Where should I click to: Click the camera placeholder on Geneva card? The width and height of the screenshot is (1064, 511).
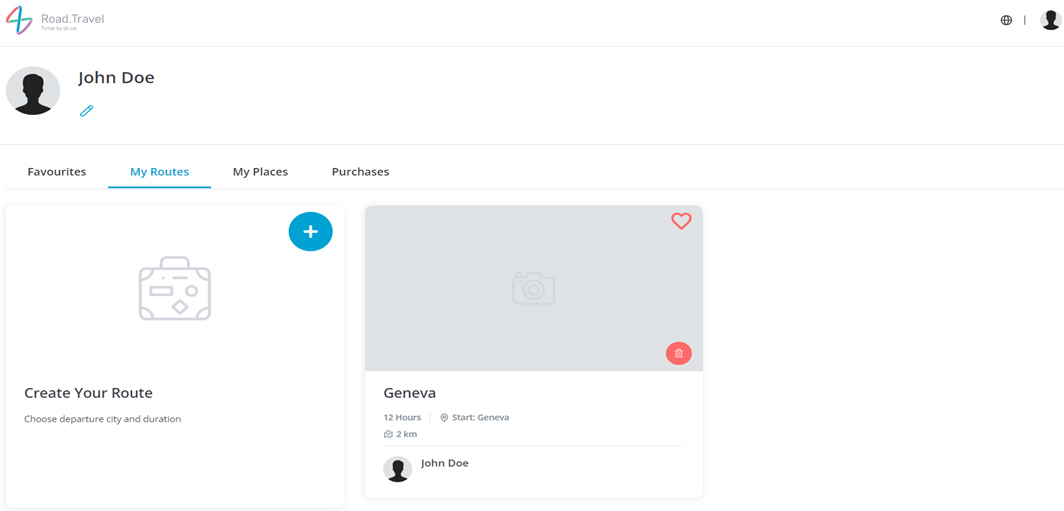(533, 288)
